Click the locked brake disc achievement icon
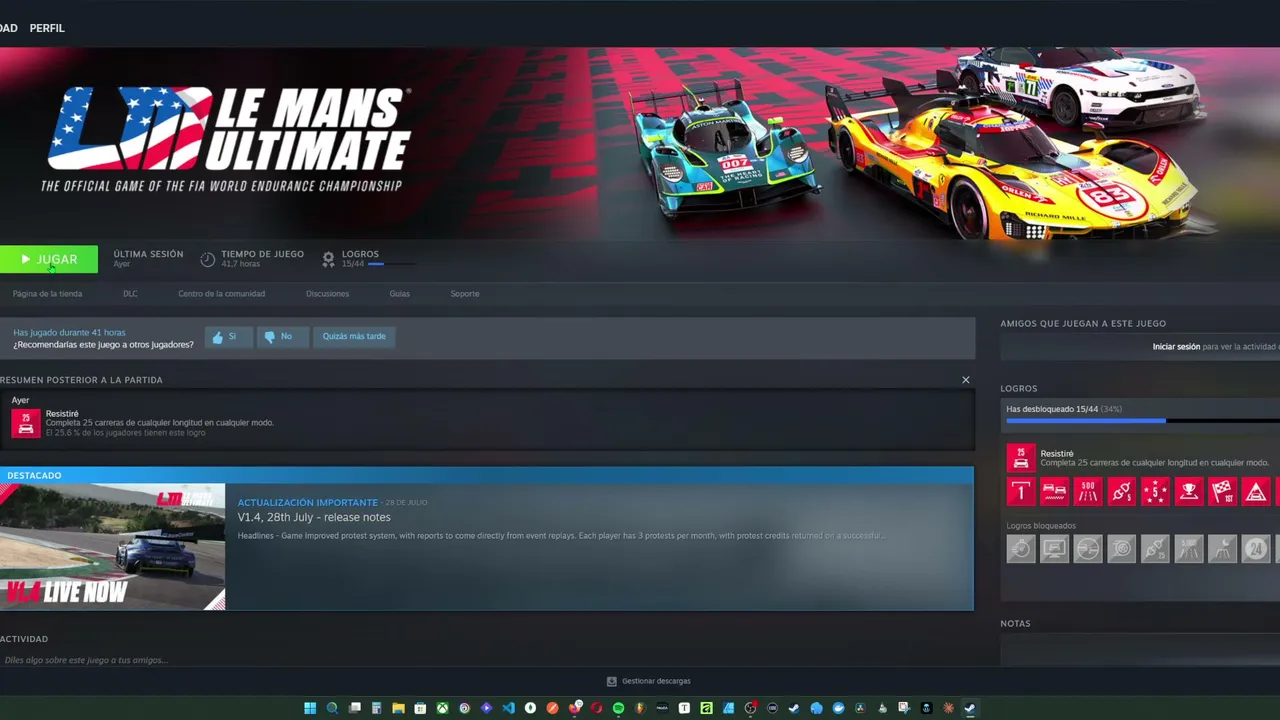 coord(1122,549)
